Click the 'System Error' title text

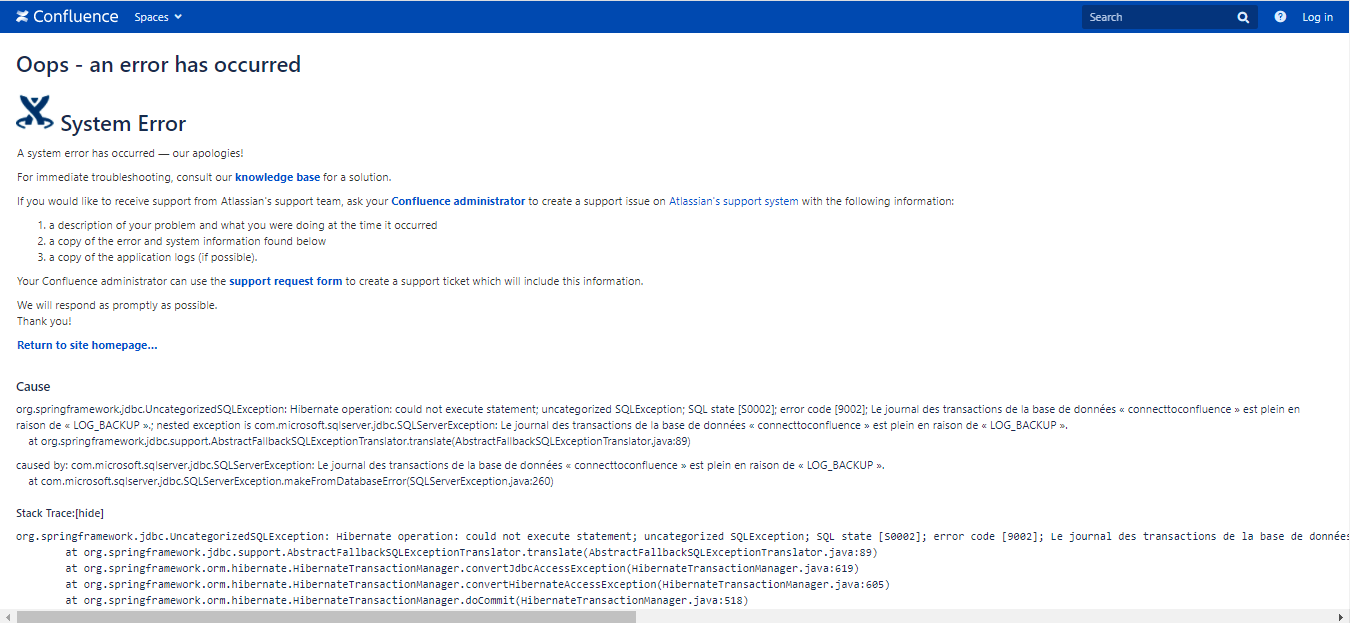(x=123, y=124)
